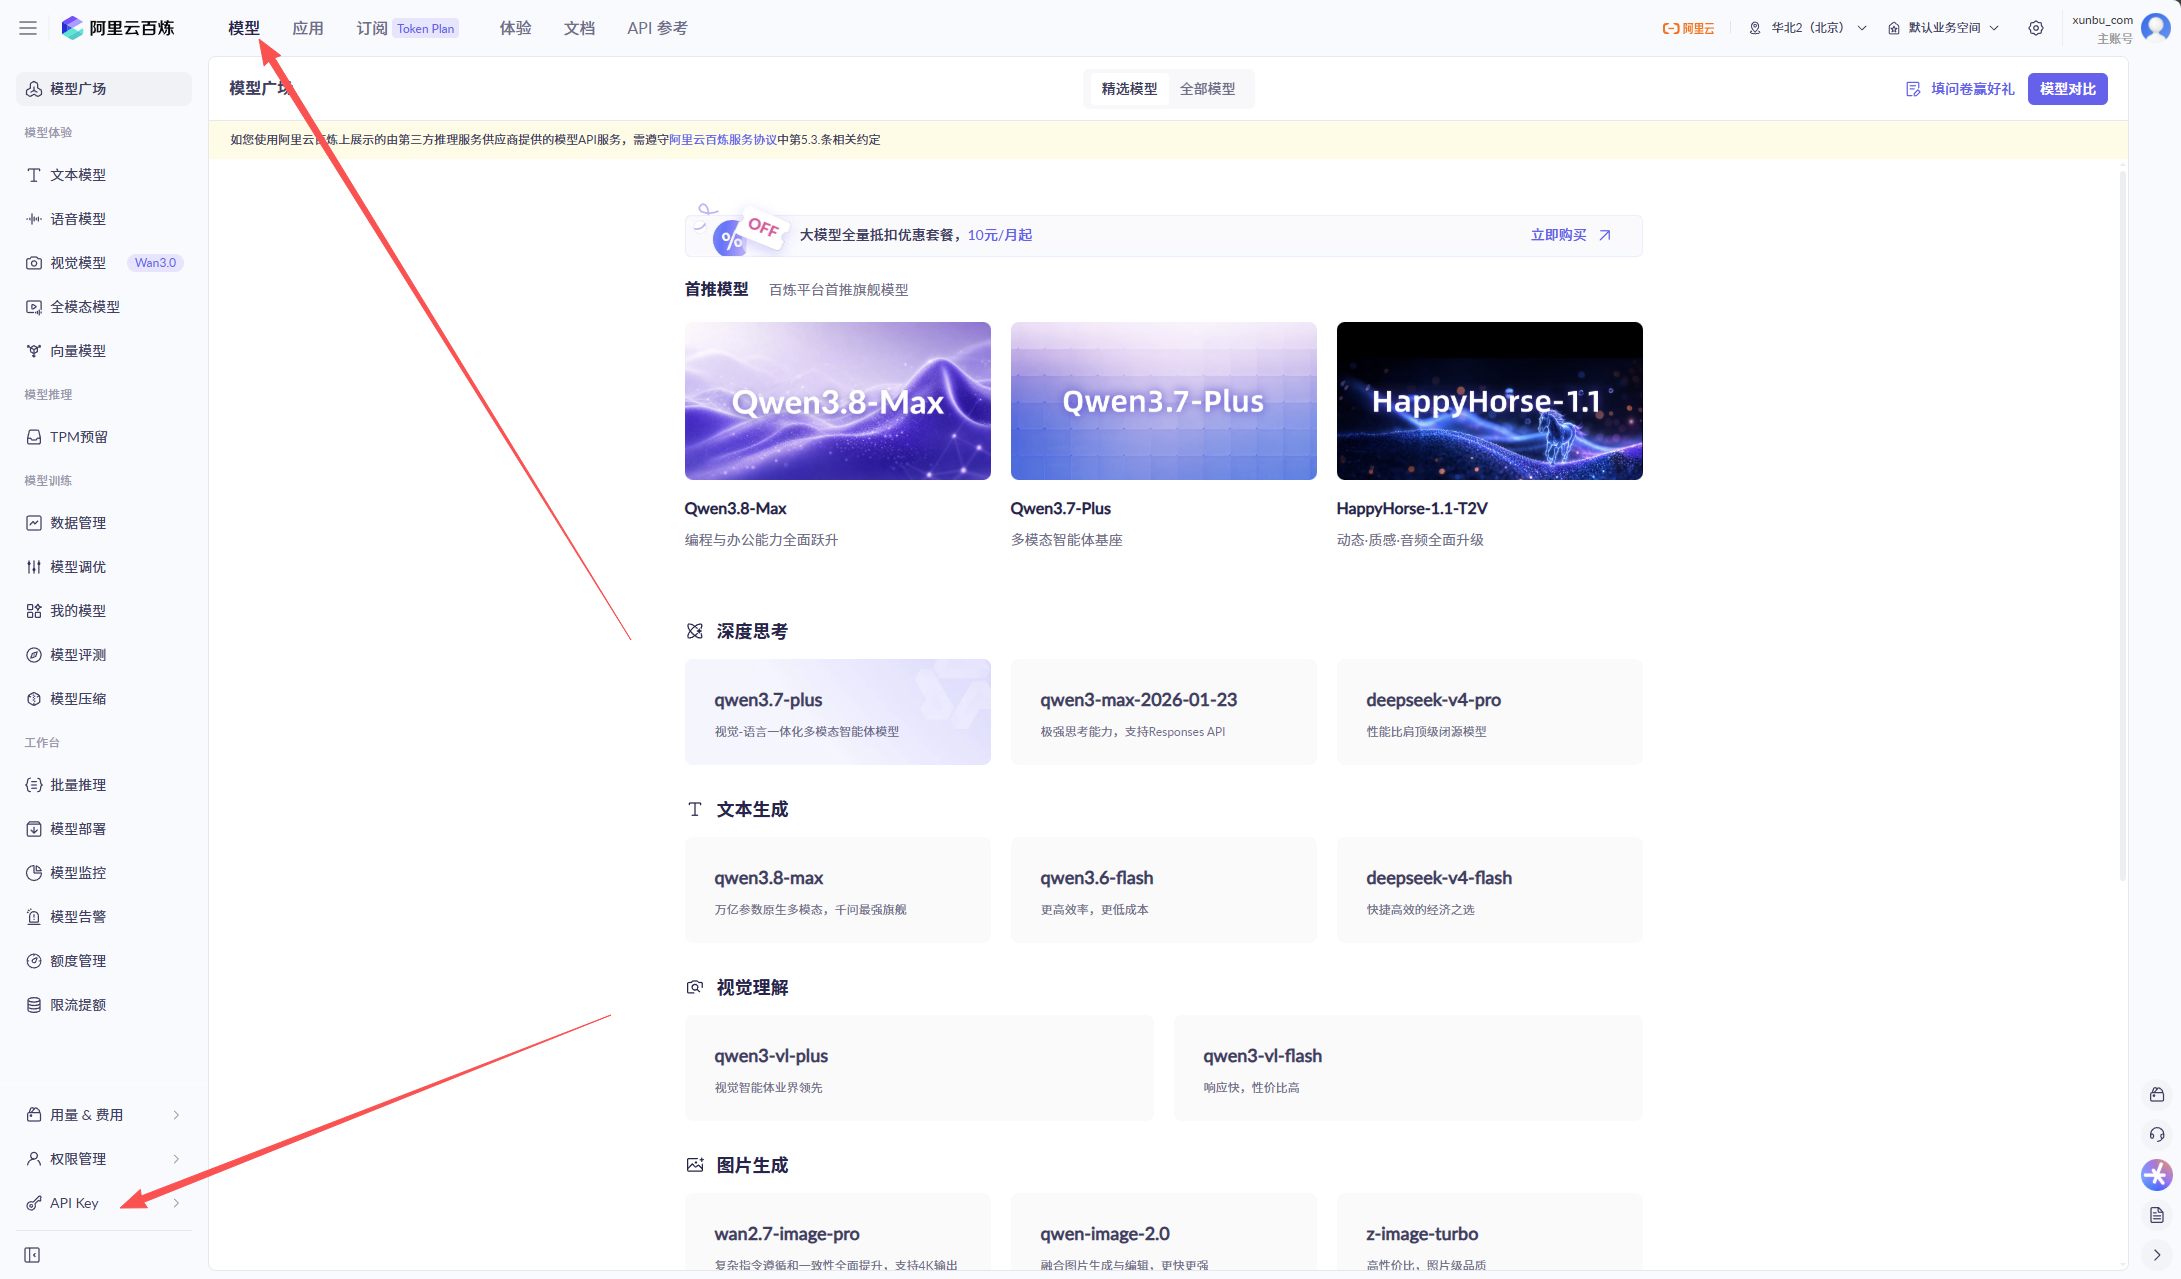Open TPM预留 sidebar item
The height and width of the screenshot is (1279, 2181).
(x=104, y=437)
